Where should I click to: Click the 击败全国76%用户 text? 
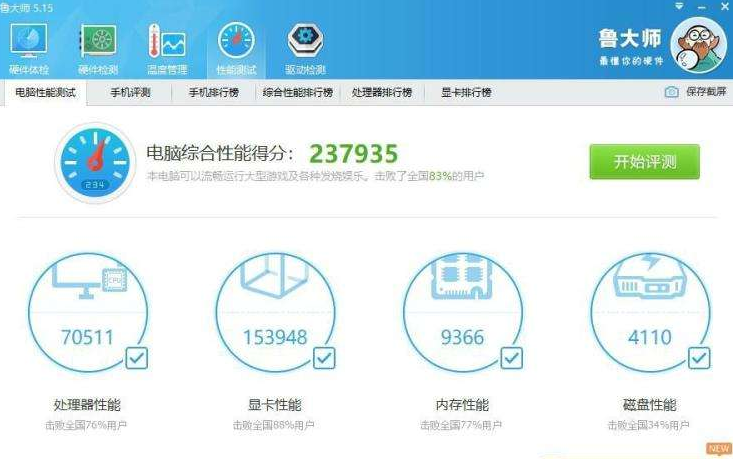(86, 425)
